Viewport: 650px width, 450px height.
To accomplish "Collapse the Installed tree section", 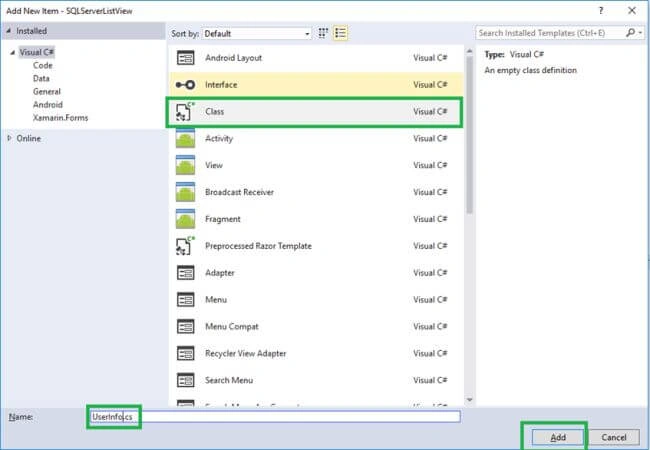I will (9, 31).
